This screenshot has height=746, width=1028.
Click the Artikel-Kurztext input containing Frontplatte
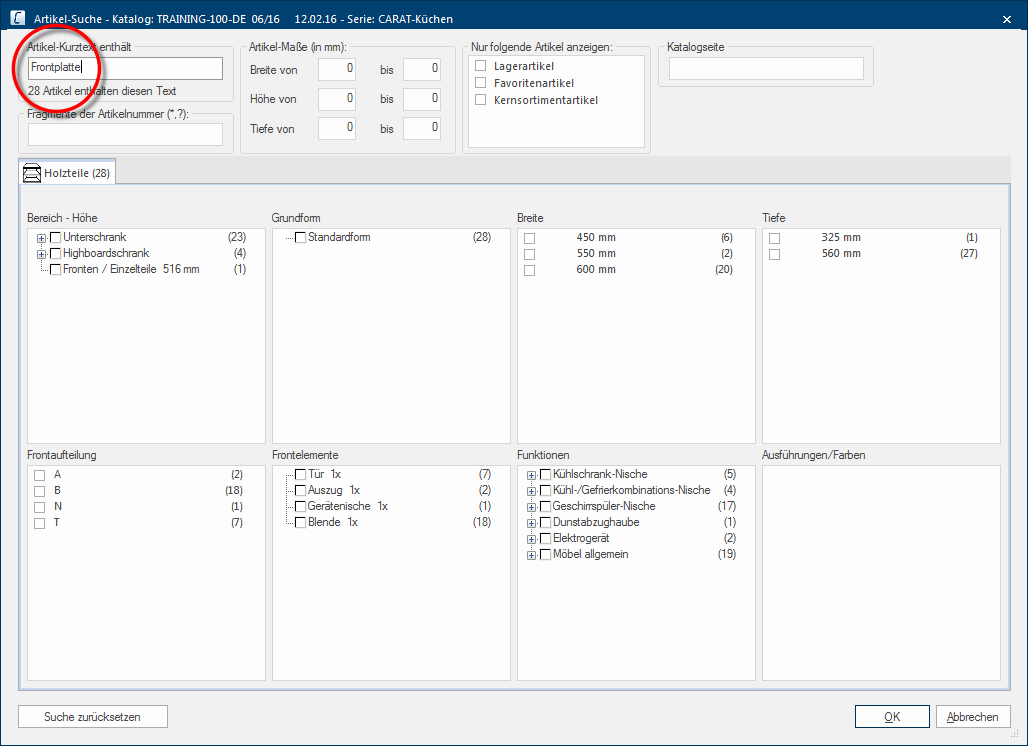(125, 68)
